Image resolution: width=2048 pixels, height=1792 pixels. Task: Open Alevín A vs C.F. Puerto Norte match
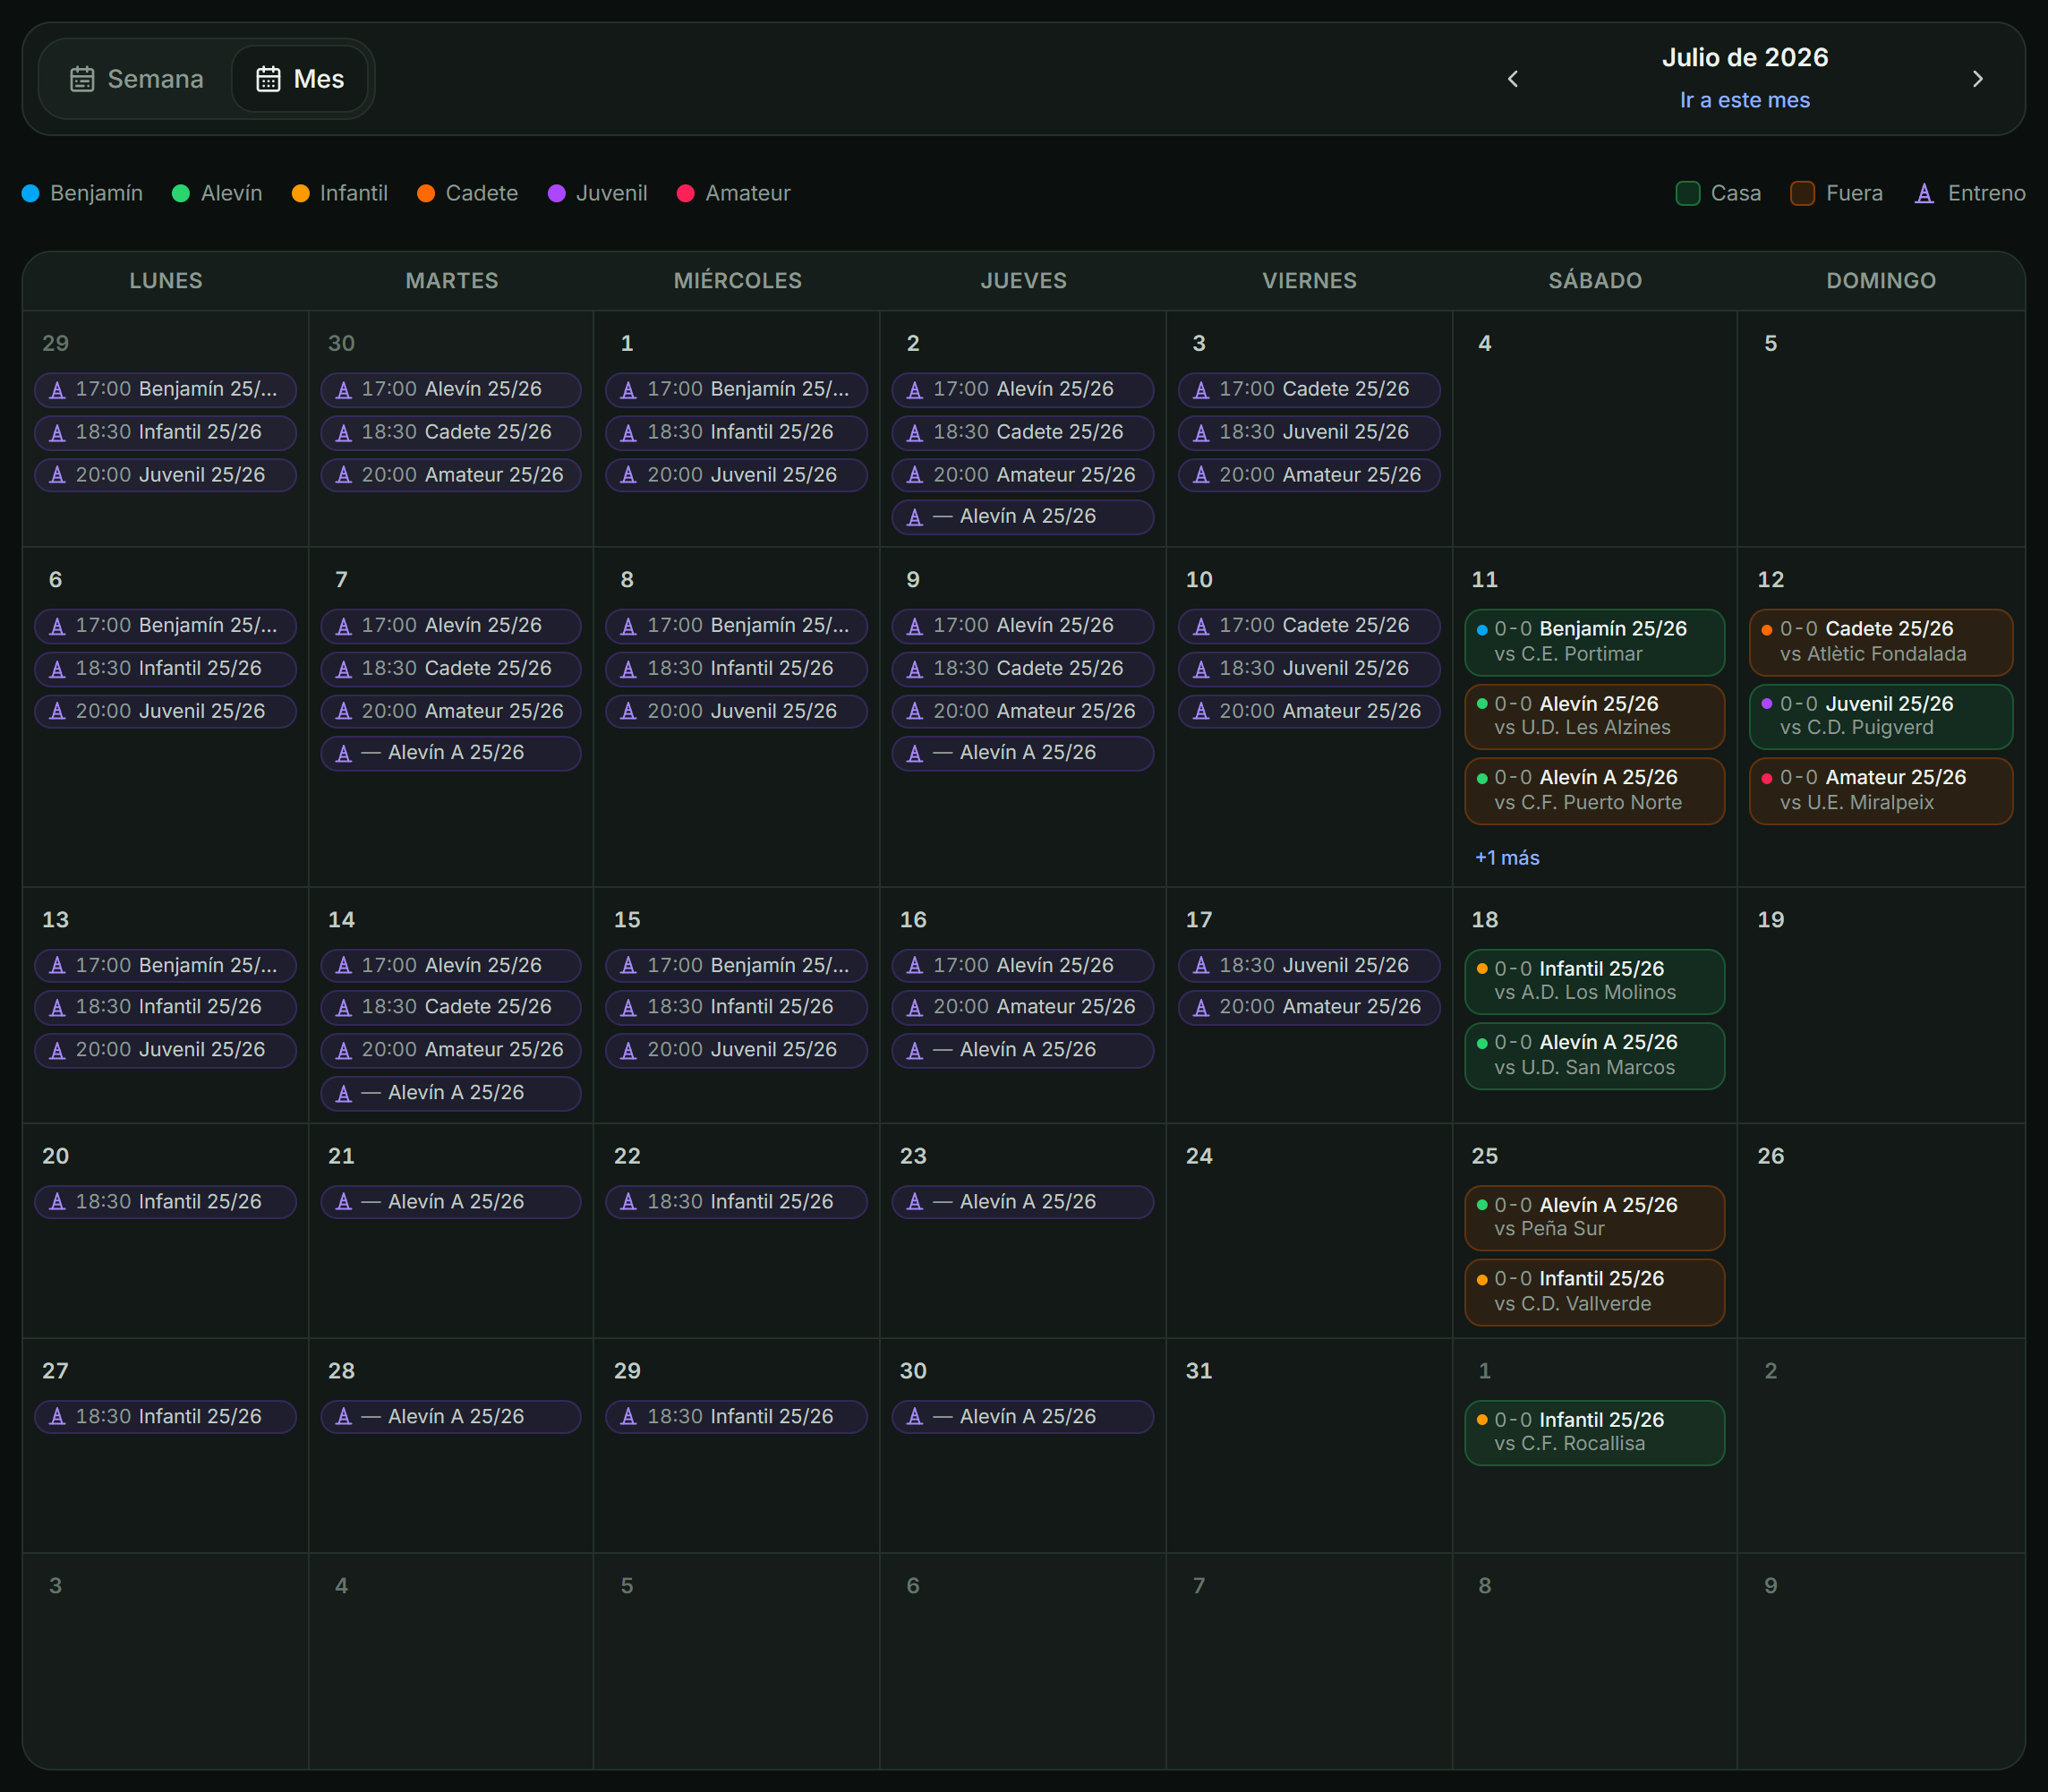pos(1595,791)
